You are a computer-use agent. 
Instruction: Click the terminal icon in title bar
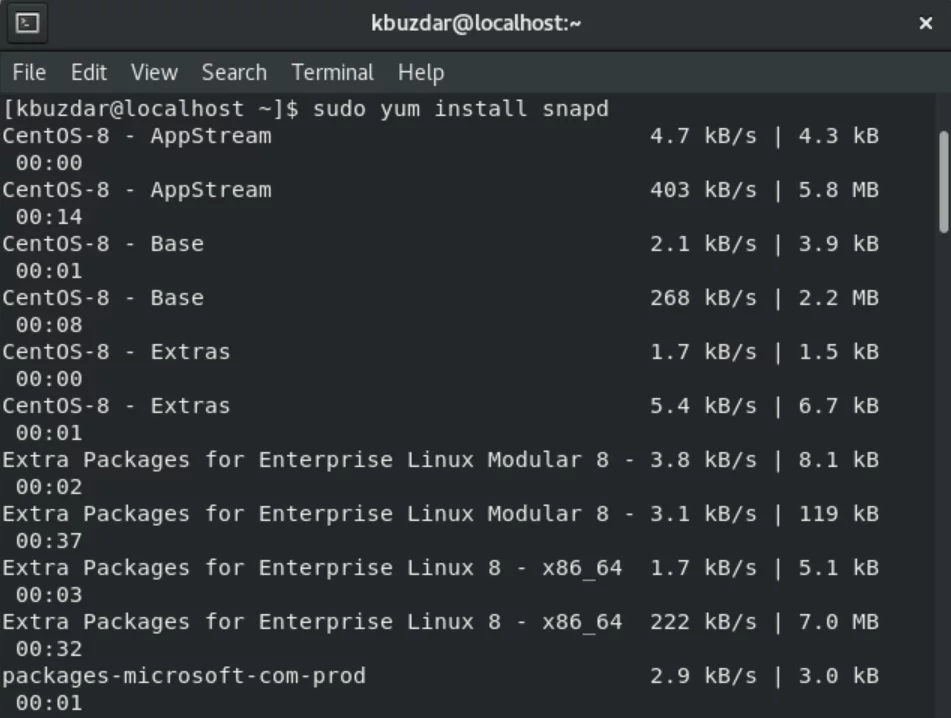point(27,24)
